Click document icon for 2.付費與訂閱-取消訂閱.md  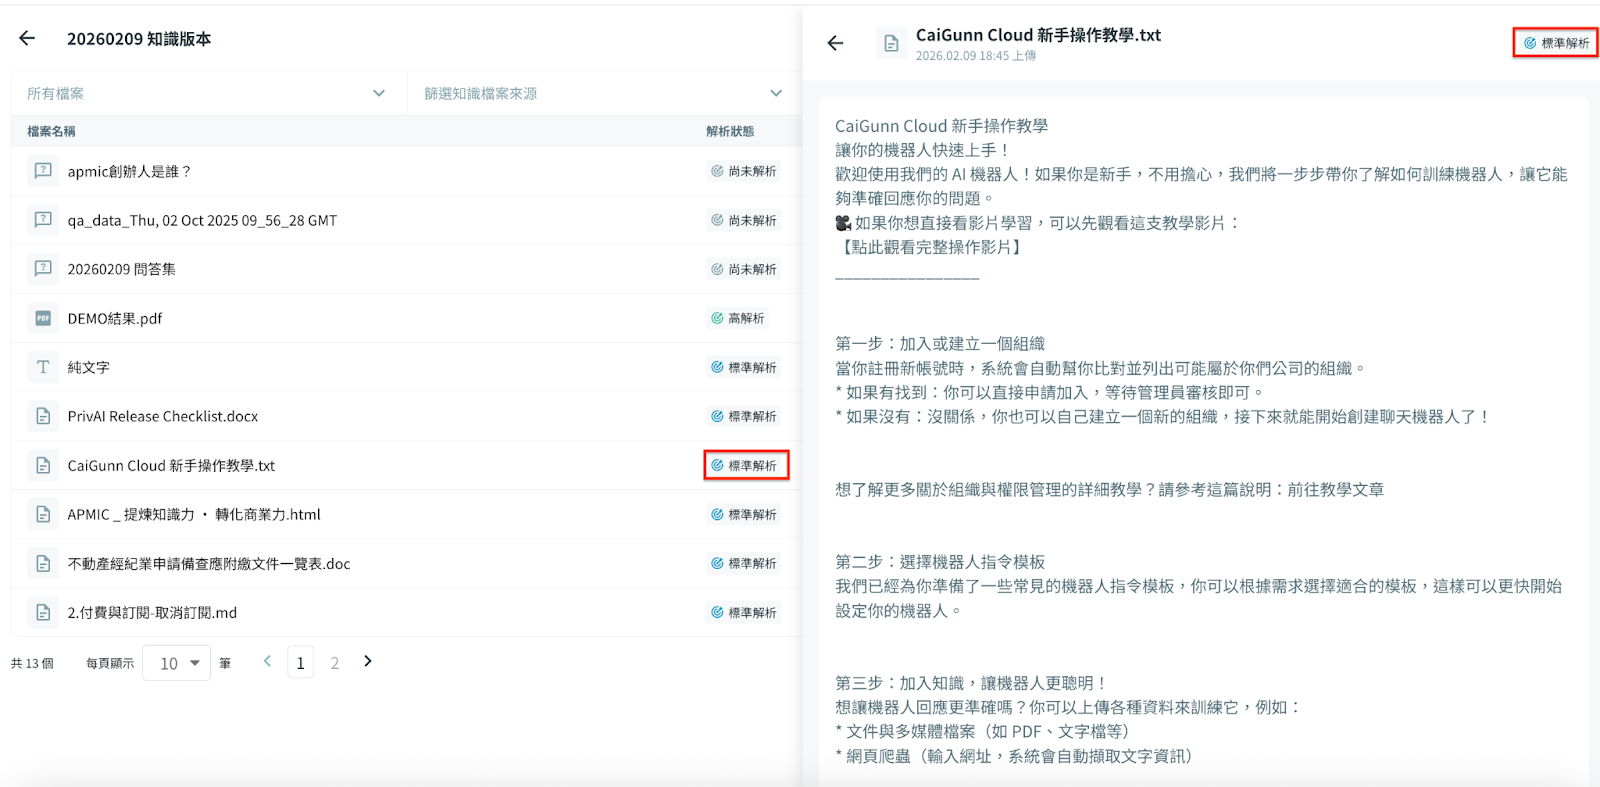pyautogui.click(x=43, y=612)
